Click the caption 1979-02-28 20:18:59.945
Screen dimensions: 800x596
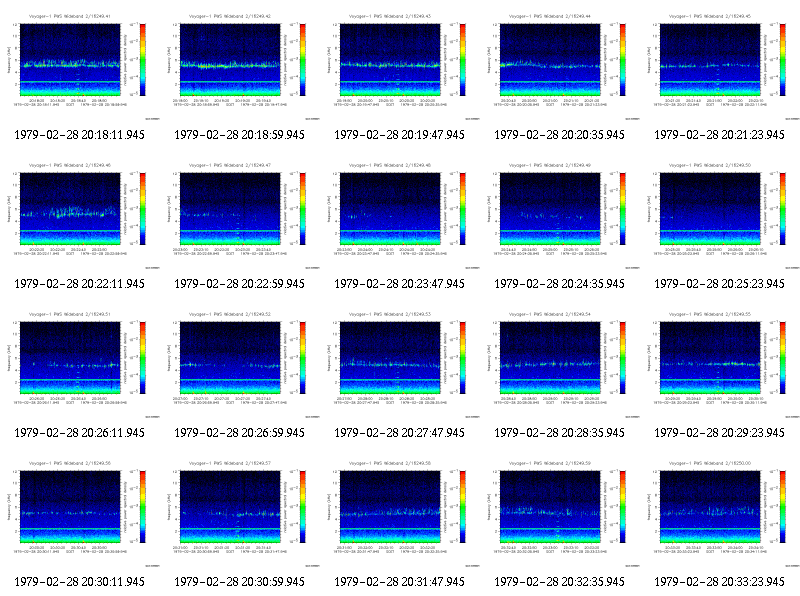tap(240, 135)
